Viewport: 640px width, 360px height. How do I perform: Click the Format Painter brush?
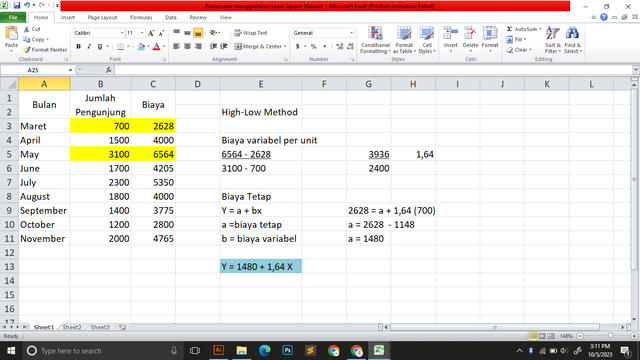(27, 50)
